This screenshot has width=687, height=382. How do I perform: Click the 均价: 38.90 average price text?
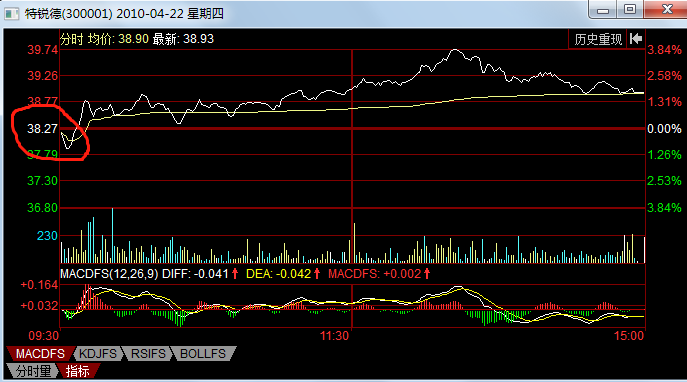(x=118, y=39)
